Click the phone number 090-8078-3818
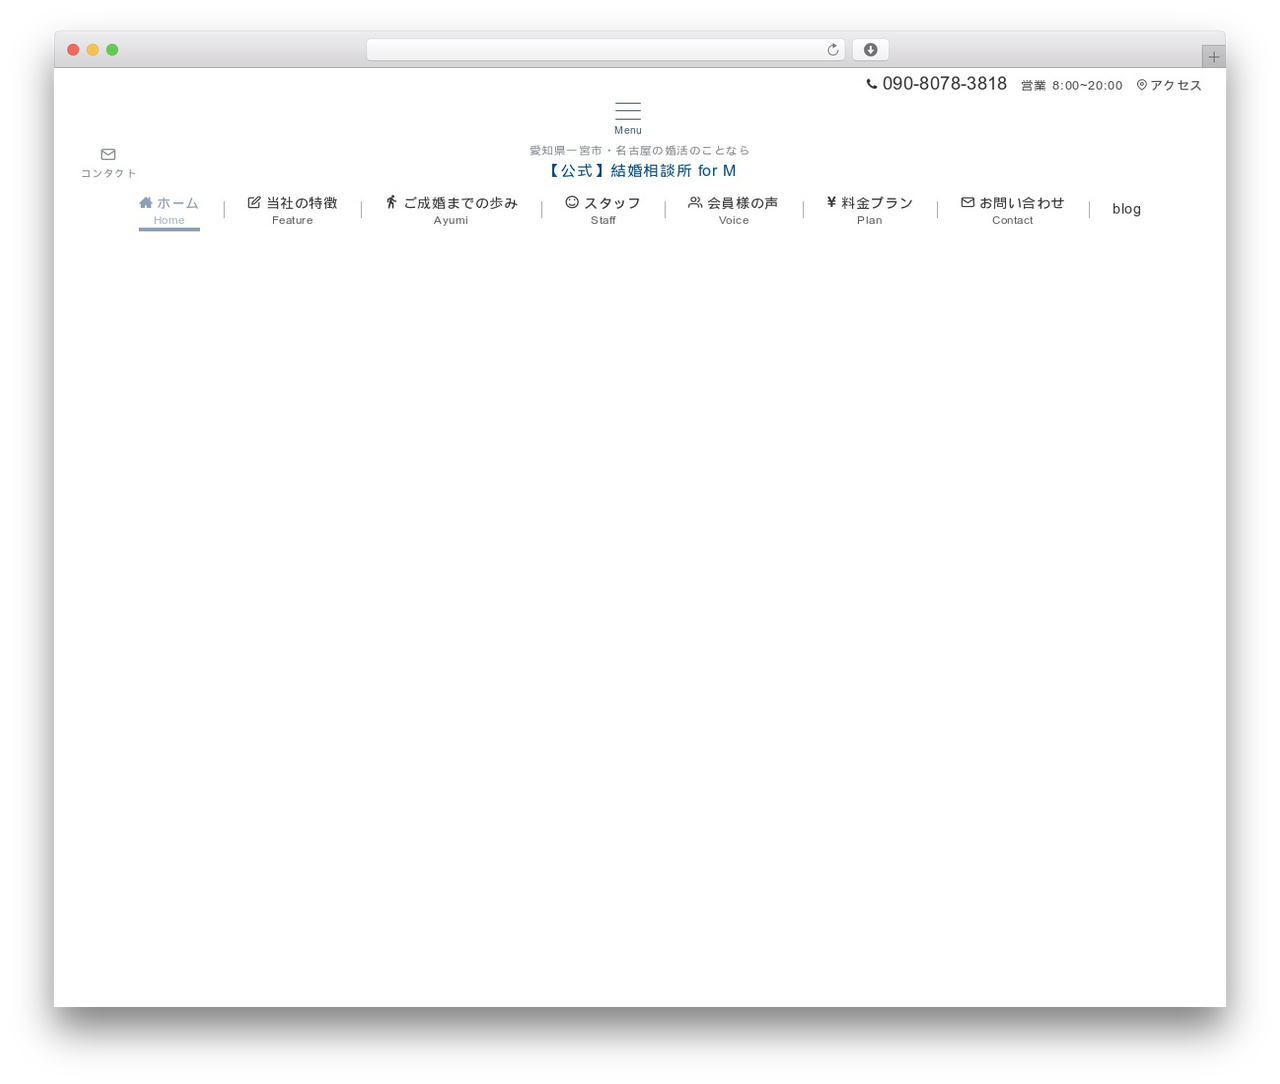Viewport: 1280px width, 1084px height. (x=944, y=84)
